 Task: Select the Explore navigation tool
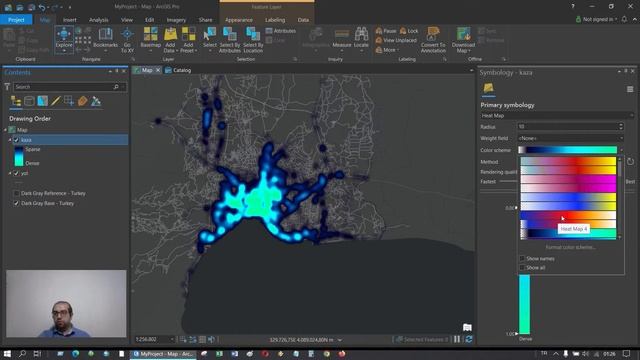click(64, 39)
